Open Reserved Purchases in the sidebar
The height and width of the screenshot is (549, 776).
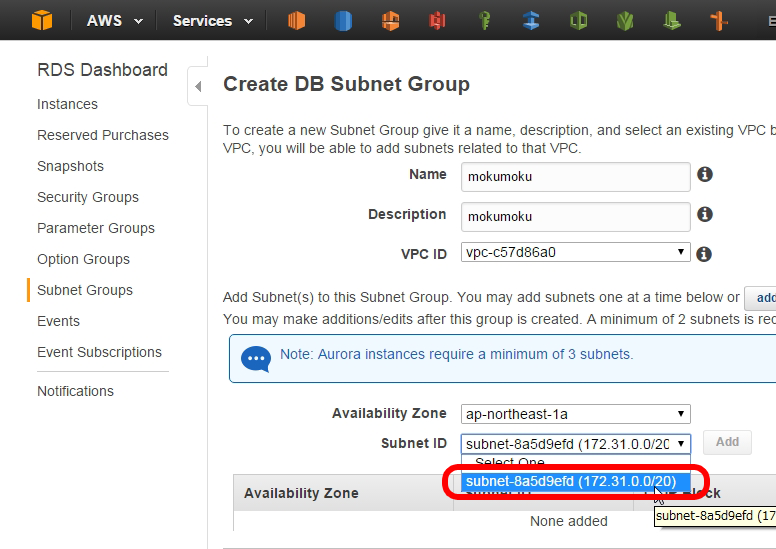pos(103,135)
